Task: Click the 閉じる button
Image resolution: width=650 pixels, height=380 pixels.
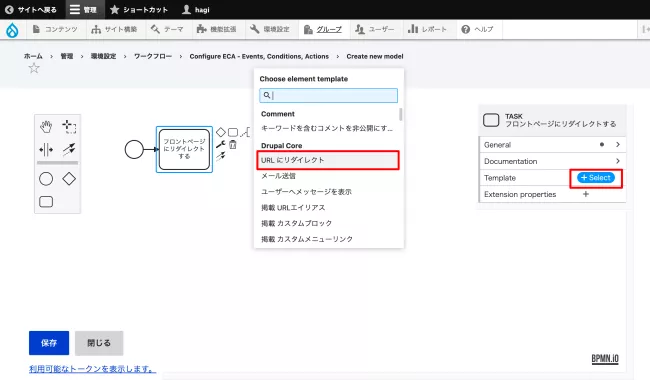Action: tap(99, 343)
